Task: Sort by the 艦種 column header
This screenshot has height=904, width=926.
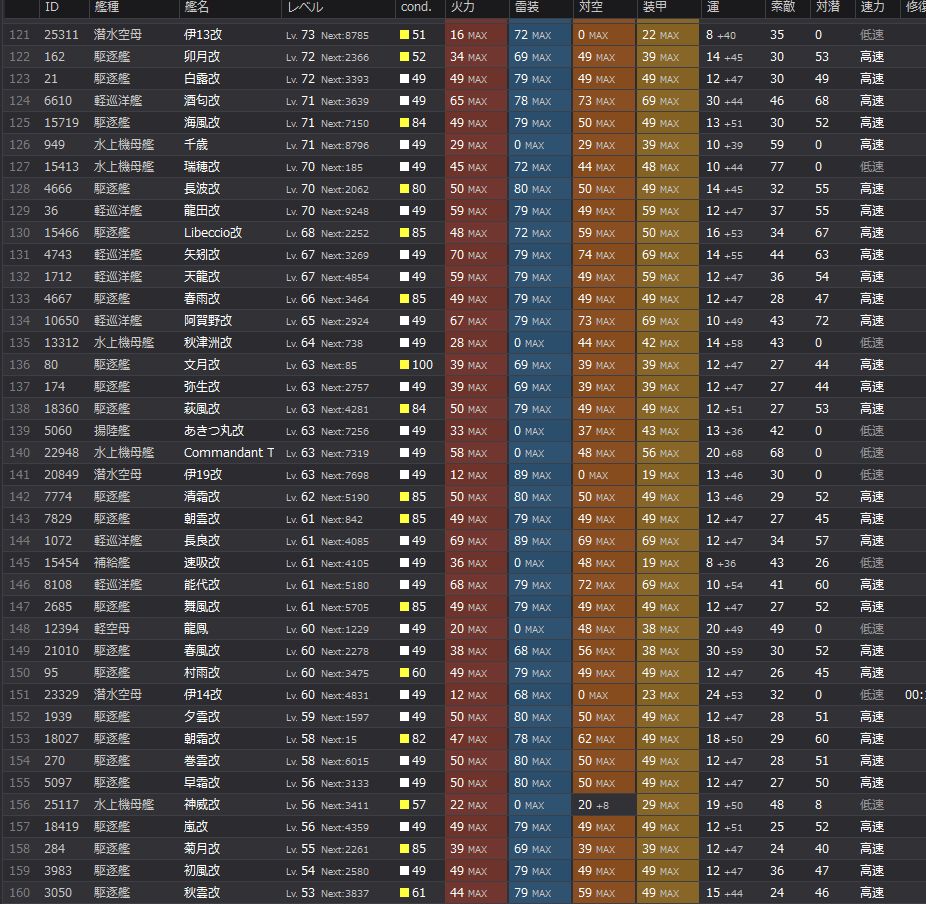Action: click(106, 7)
